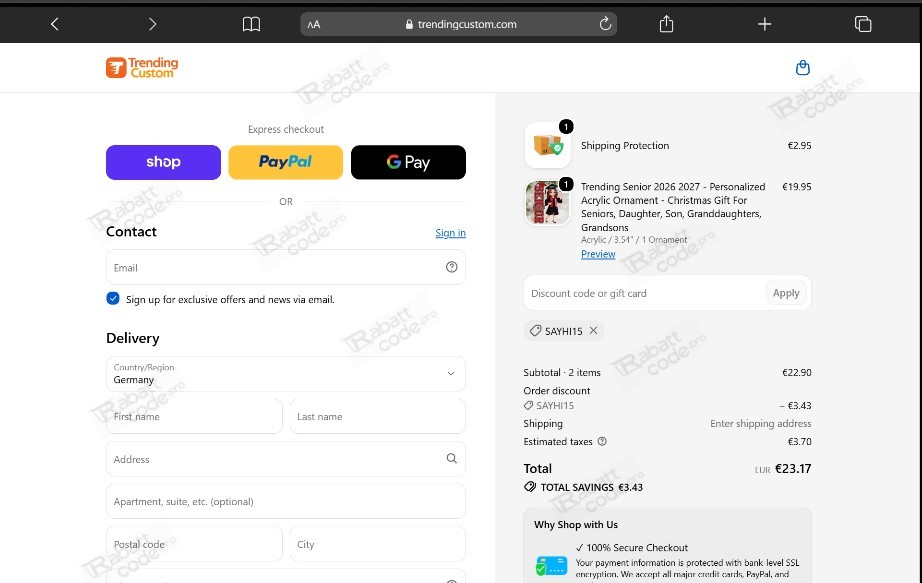Click the subtotal value €22.90
Viewport: 922px width, 583px height.
coord(796,372)
